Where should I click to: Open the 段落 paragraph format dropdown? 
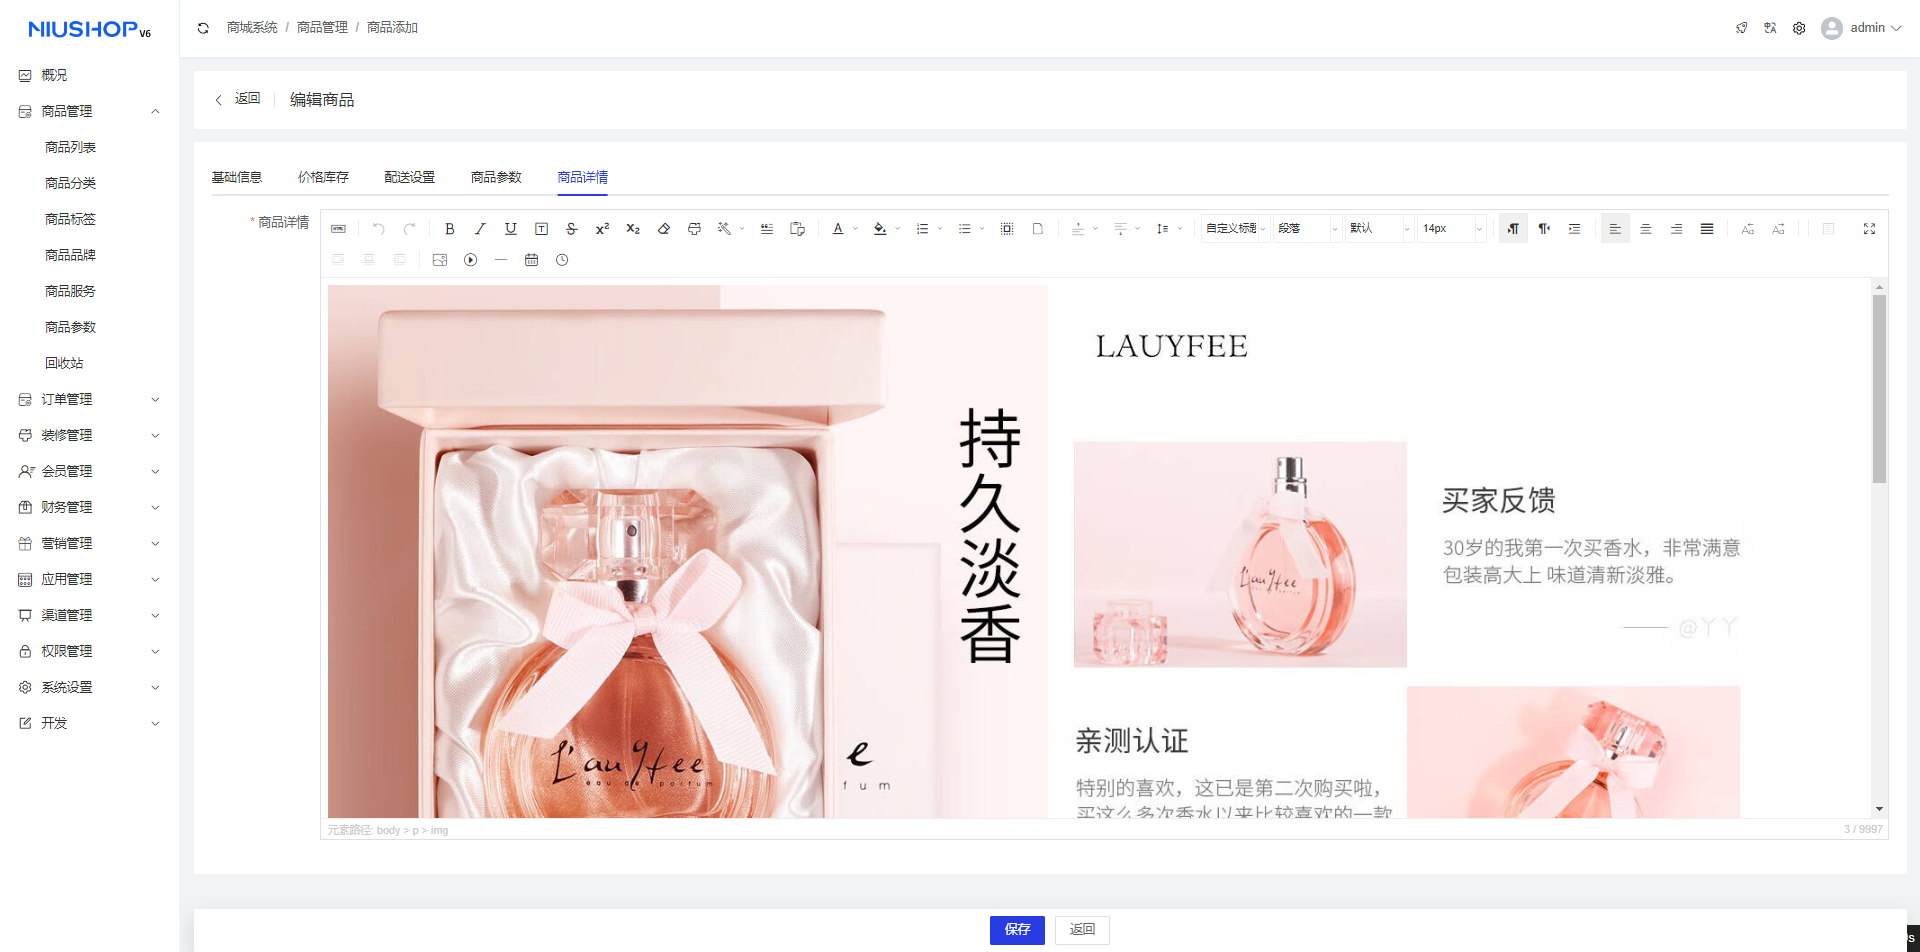click(x=1306, y=229)
